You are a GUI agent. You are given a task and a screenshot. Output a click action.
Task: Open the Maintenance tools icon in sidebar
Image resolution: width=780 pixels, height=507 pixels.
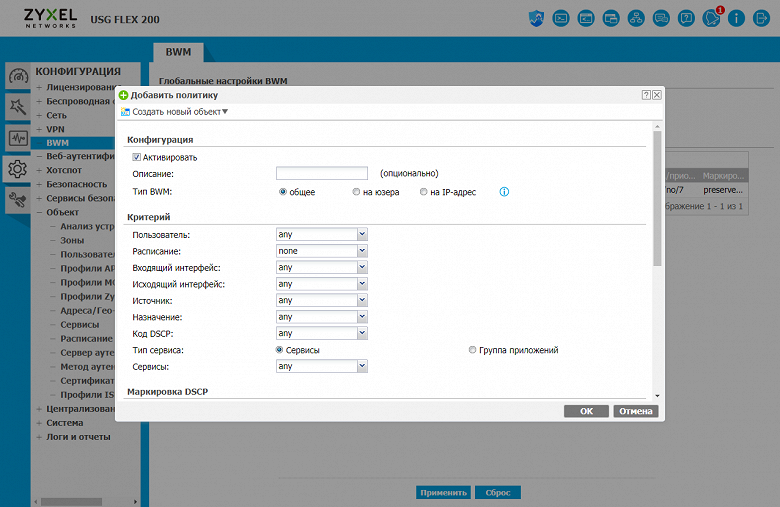[x=17, y=201]
